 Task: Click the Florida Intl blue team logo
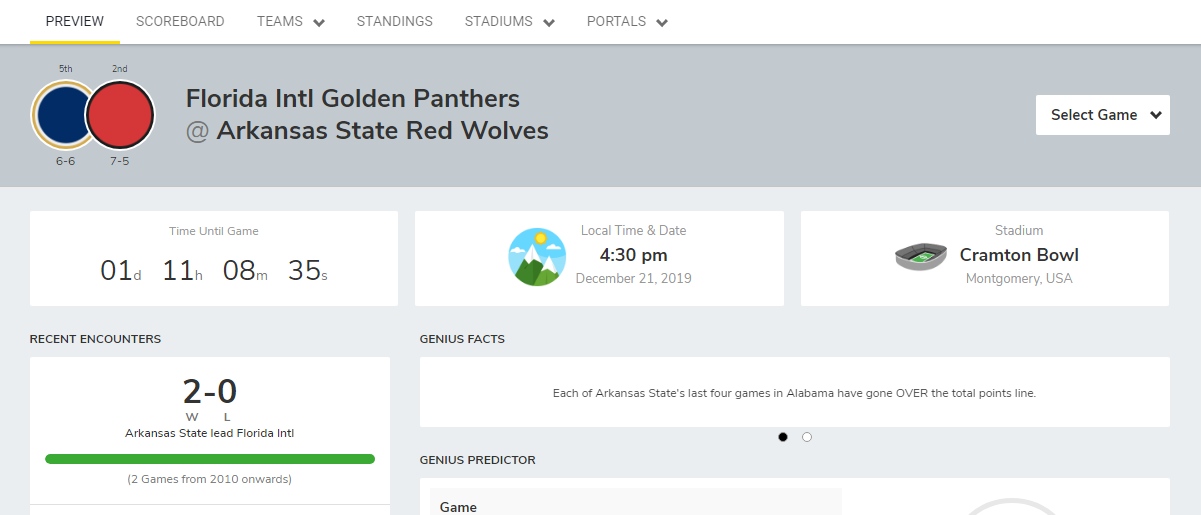pos(62,115)
